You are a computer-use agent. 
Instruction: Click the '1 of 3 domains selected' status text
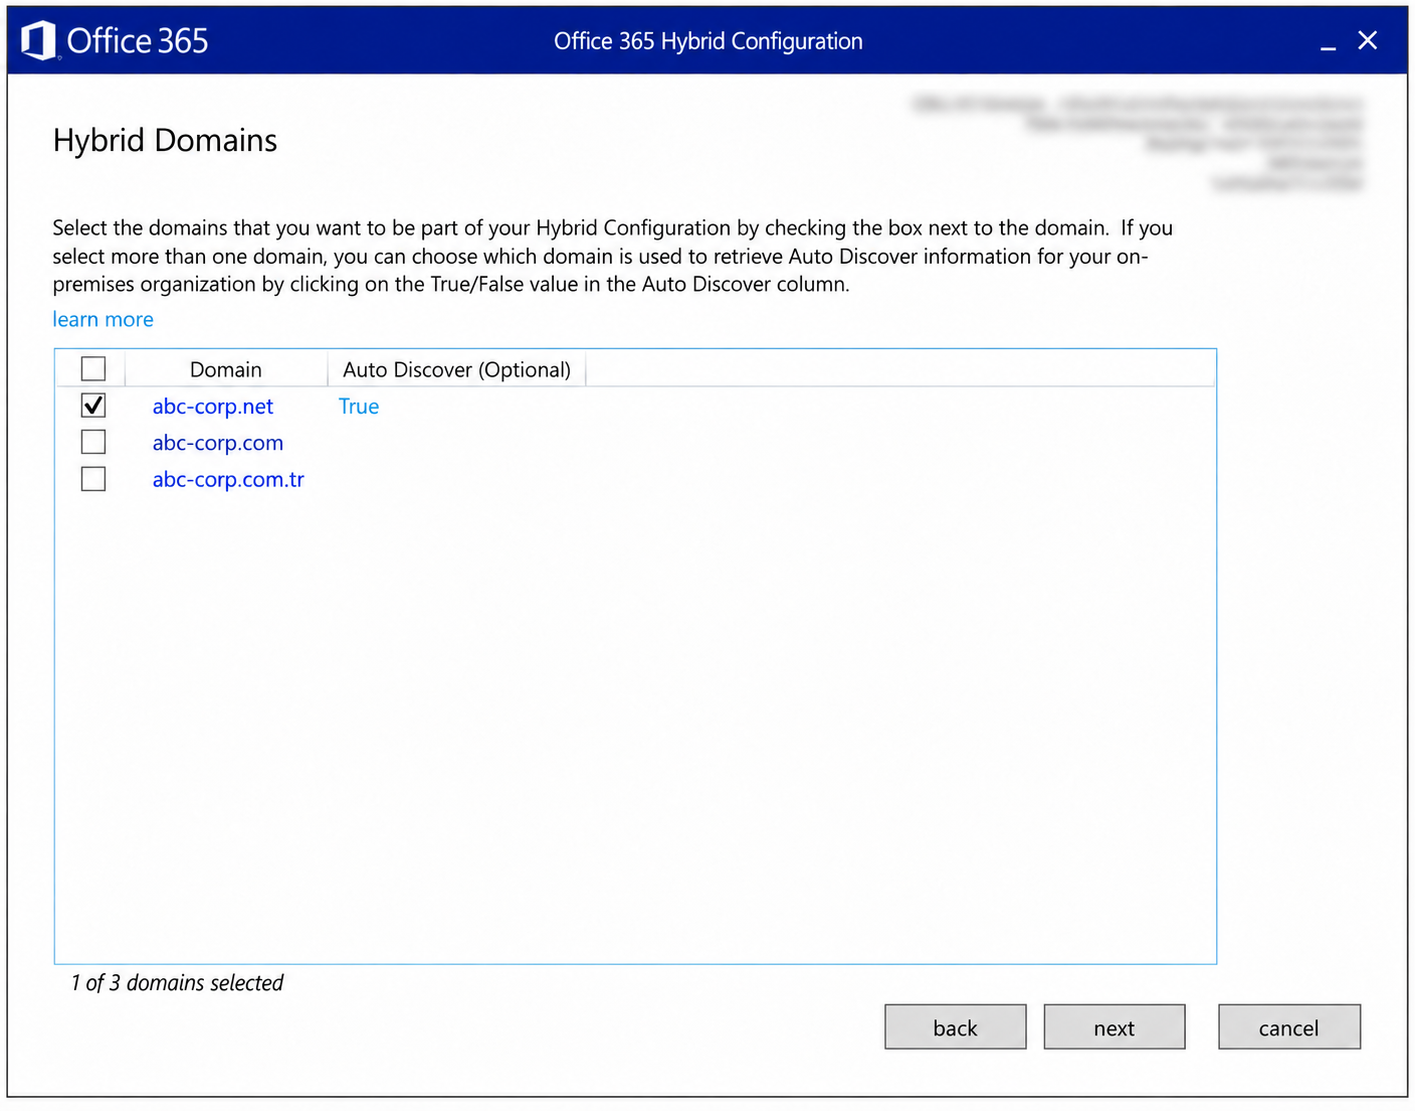tap(177, 983)
